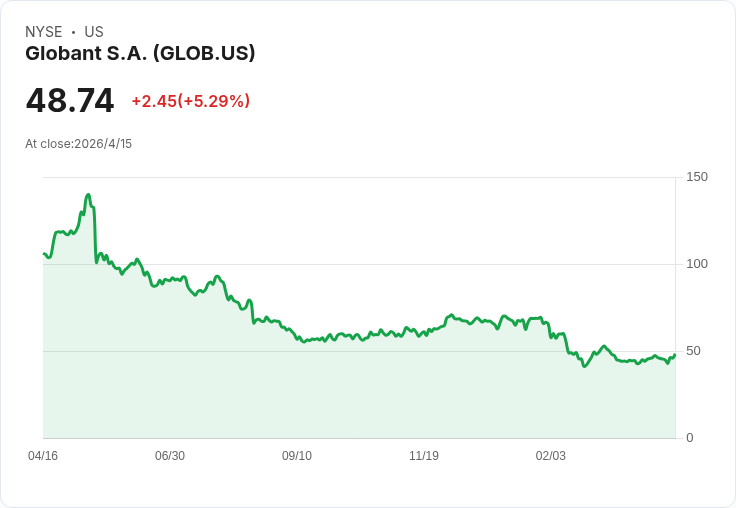Click the lowest dip of the price line
This screenshot has width=736, height=508.
tap(584, 366)
